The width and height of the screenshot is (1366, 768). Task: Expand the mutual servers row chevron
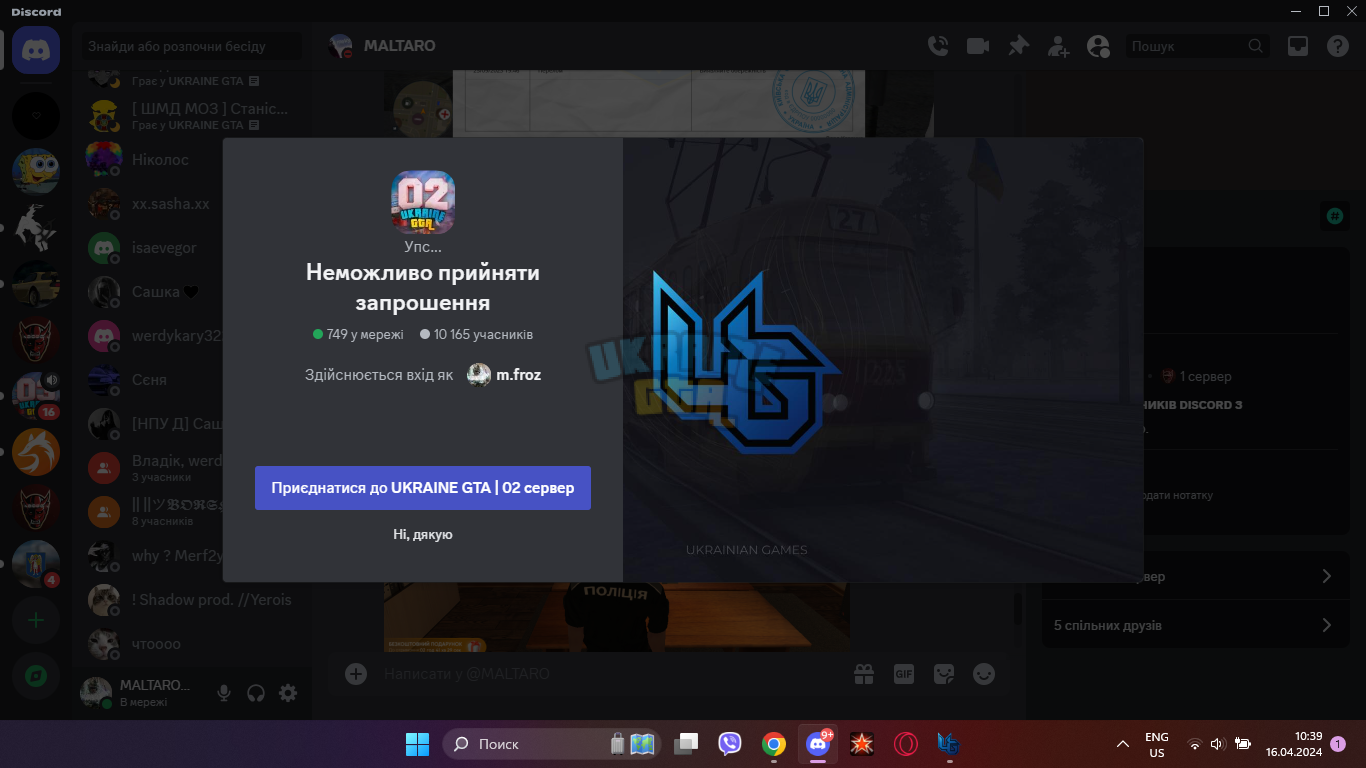1327,576
